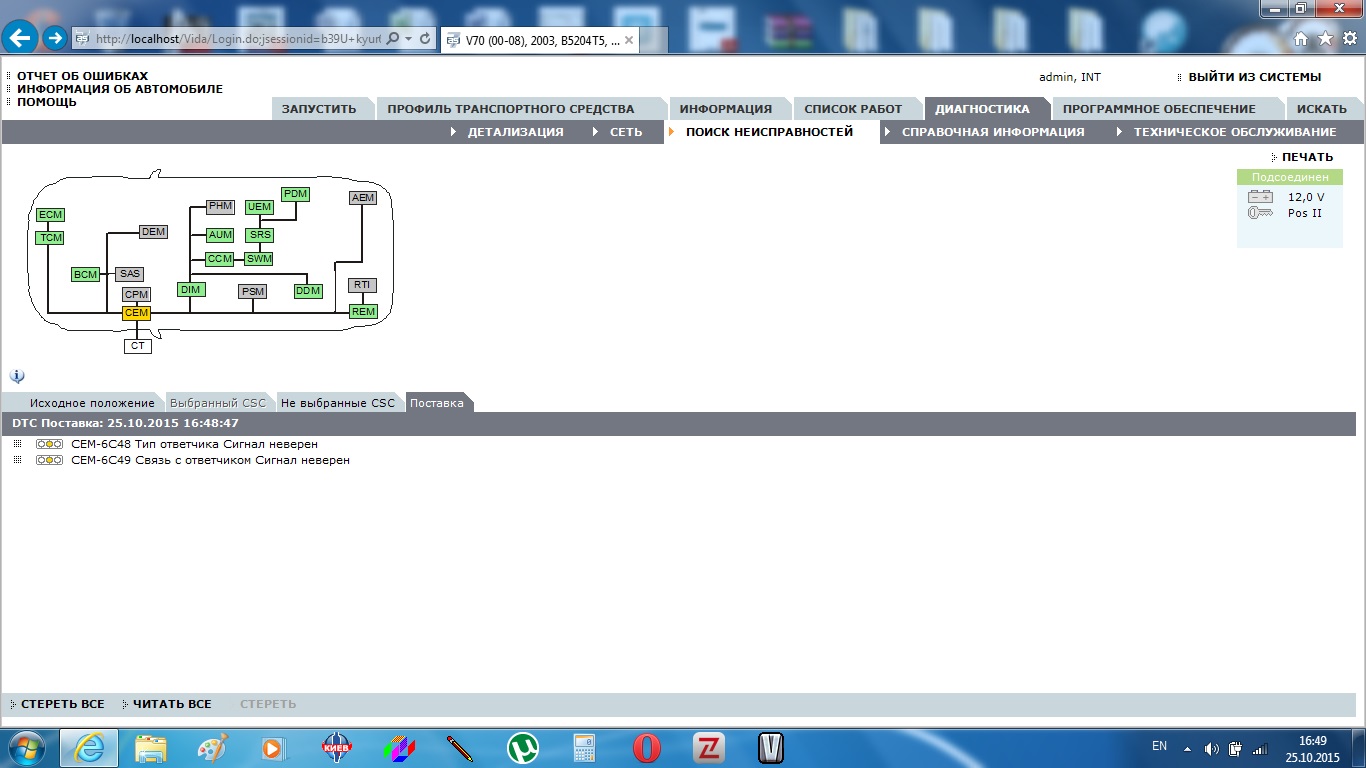This screenshot has height=768, width=1366.
Task: Click the TCM module box
Action: (50, 238)
